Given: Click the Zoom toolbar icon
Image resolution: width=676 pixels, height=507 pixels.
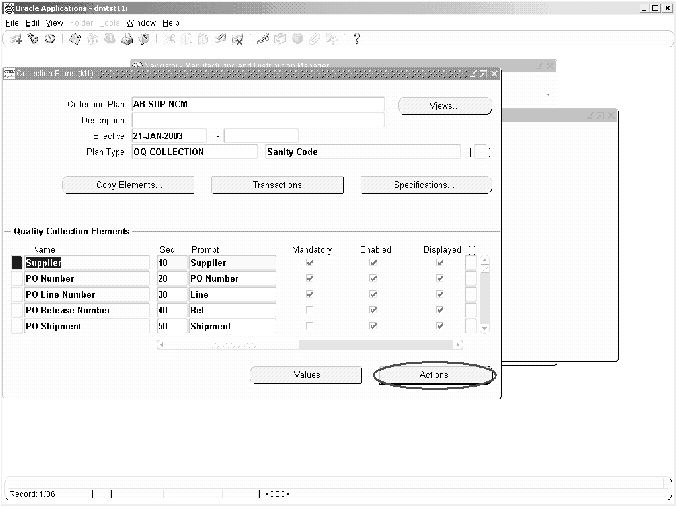Looking at the screenshot, I should click(x=280, y=39).
